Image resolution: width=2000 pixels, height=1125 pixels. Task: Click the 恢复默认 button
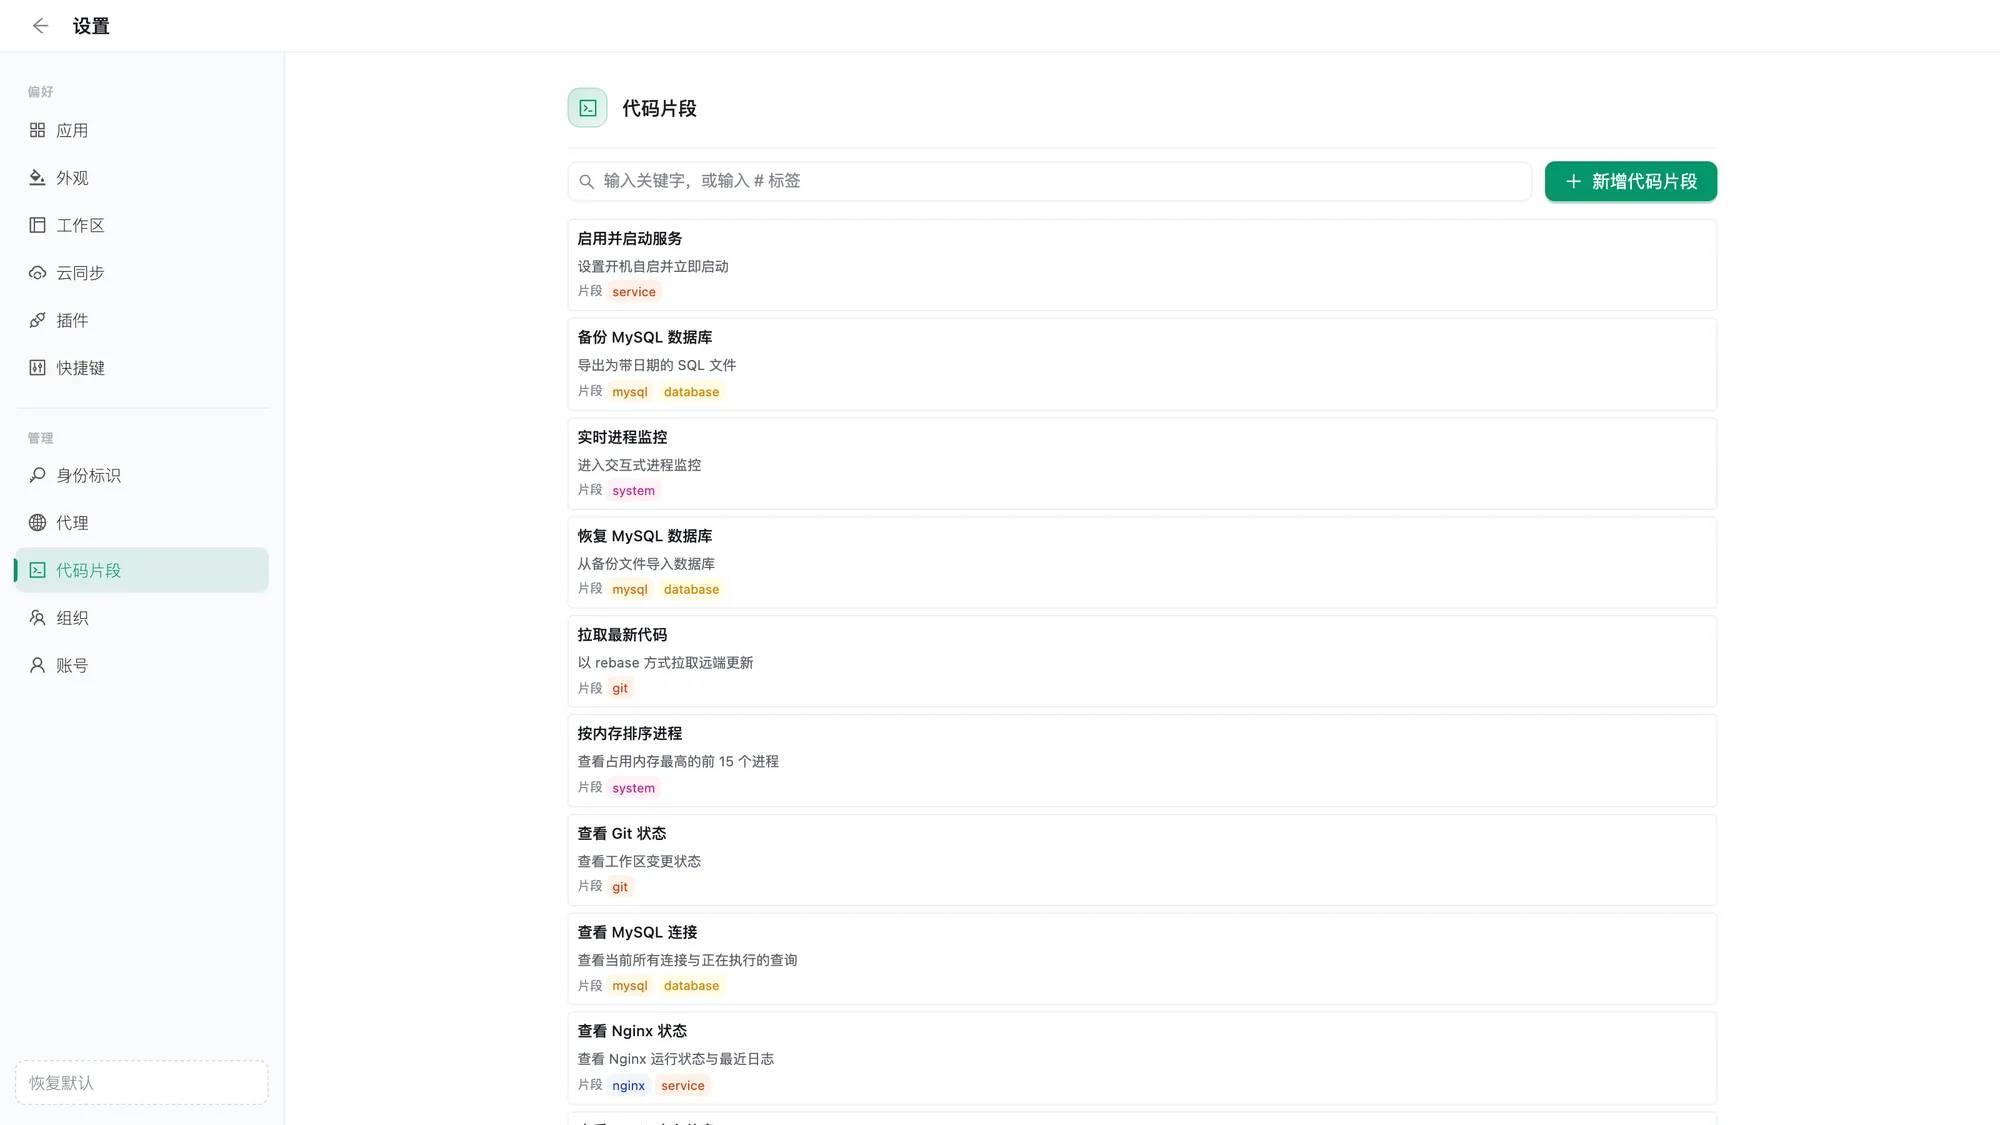point(141,1083)
